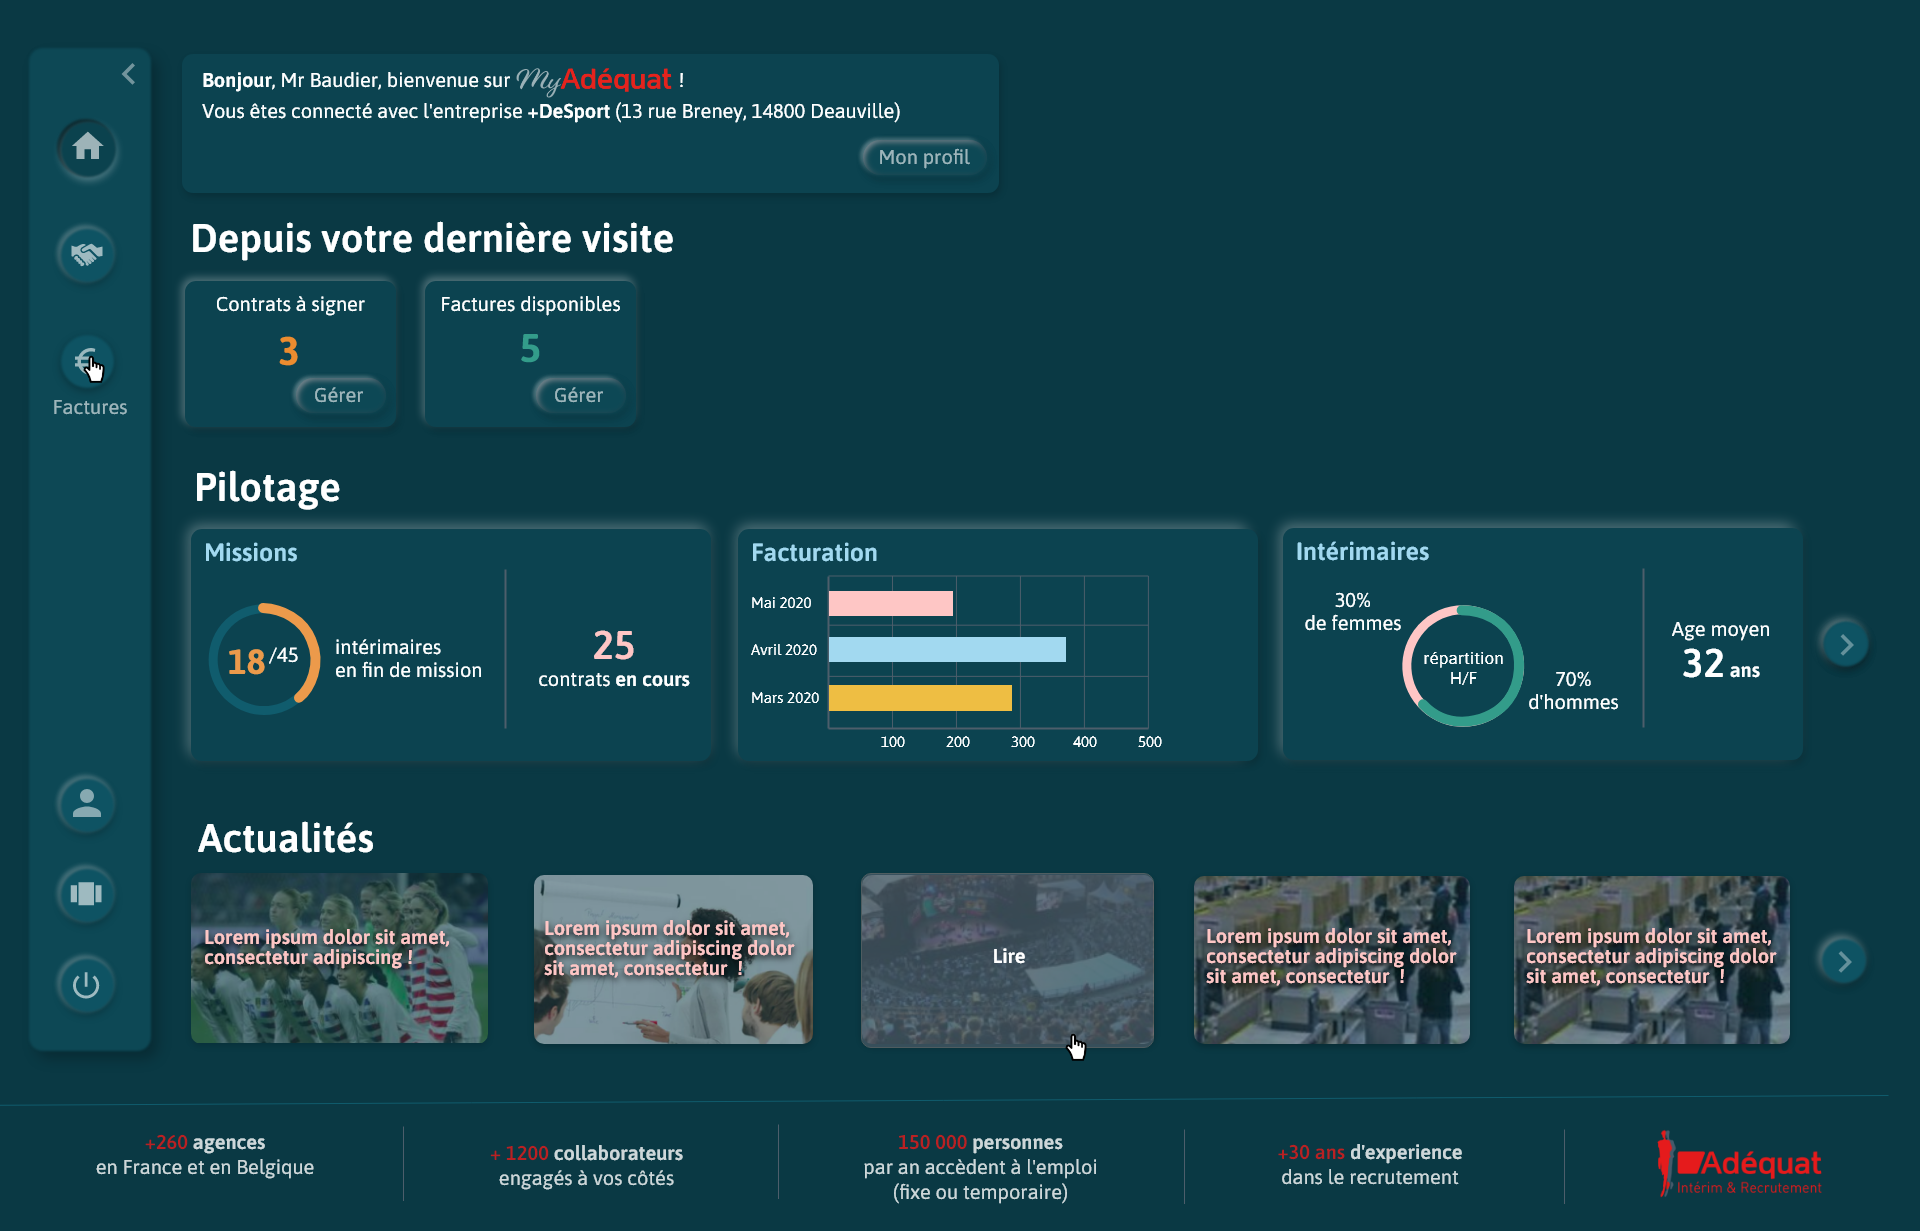Screen dimensions: 1920x1231
Task: Open Factures using the euro icon
Action: point(87,361)
